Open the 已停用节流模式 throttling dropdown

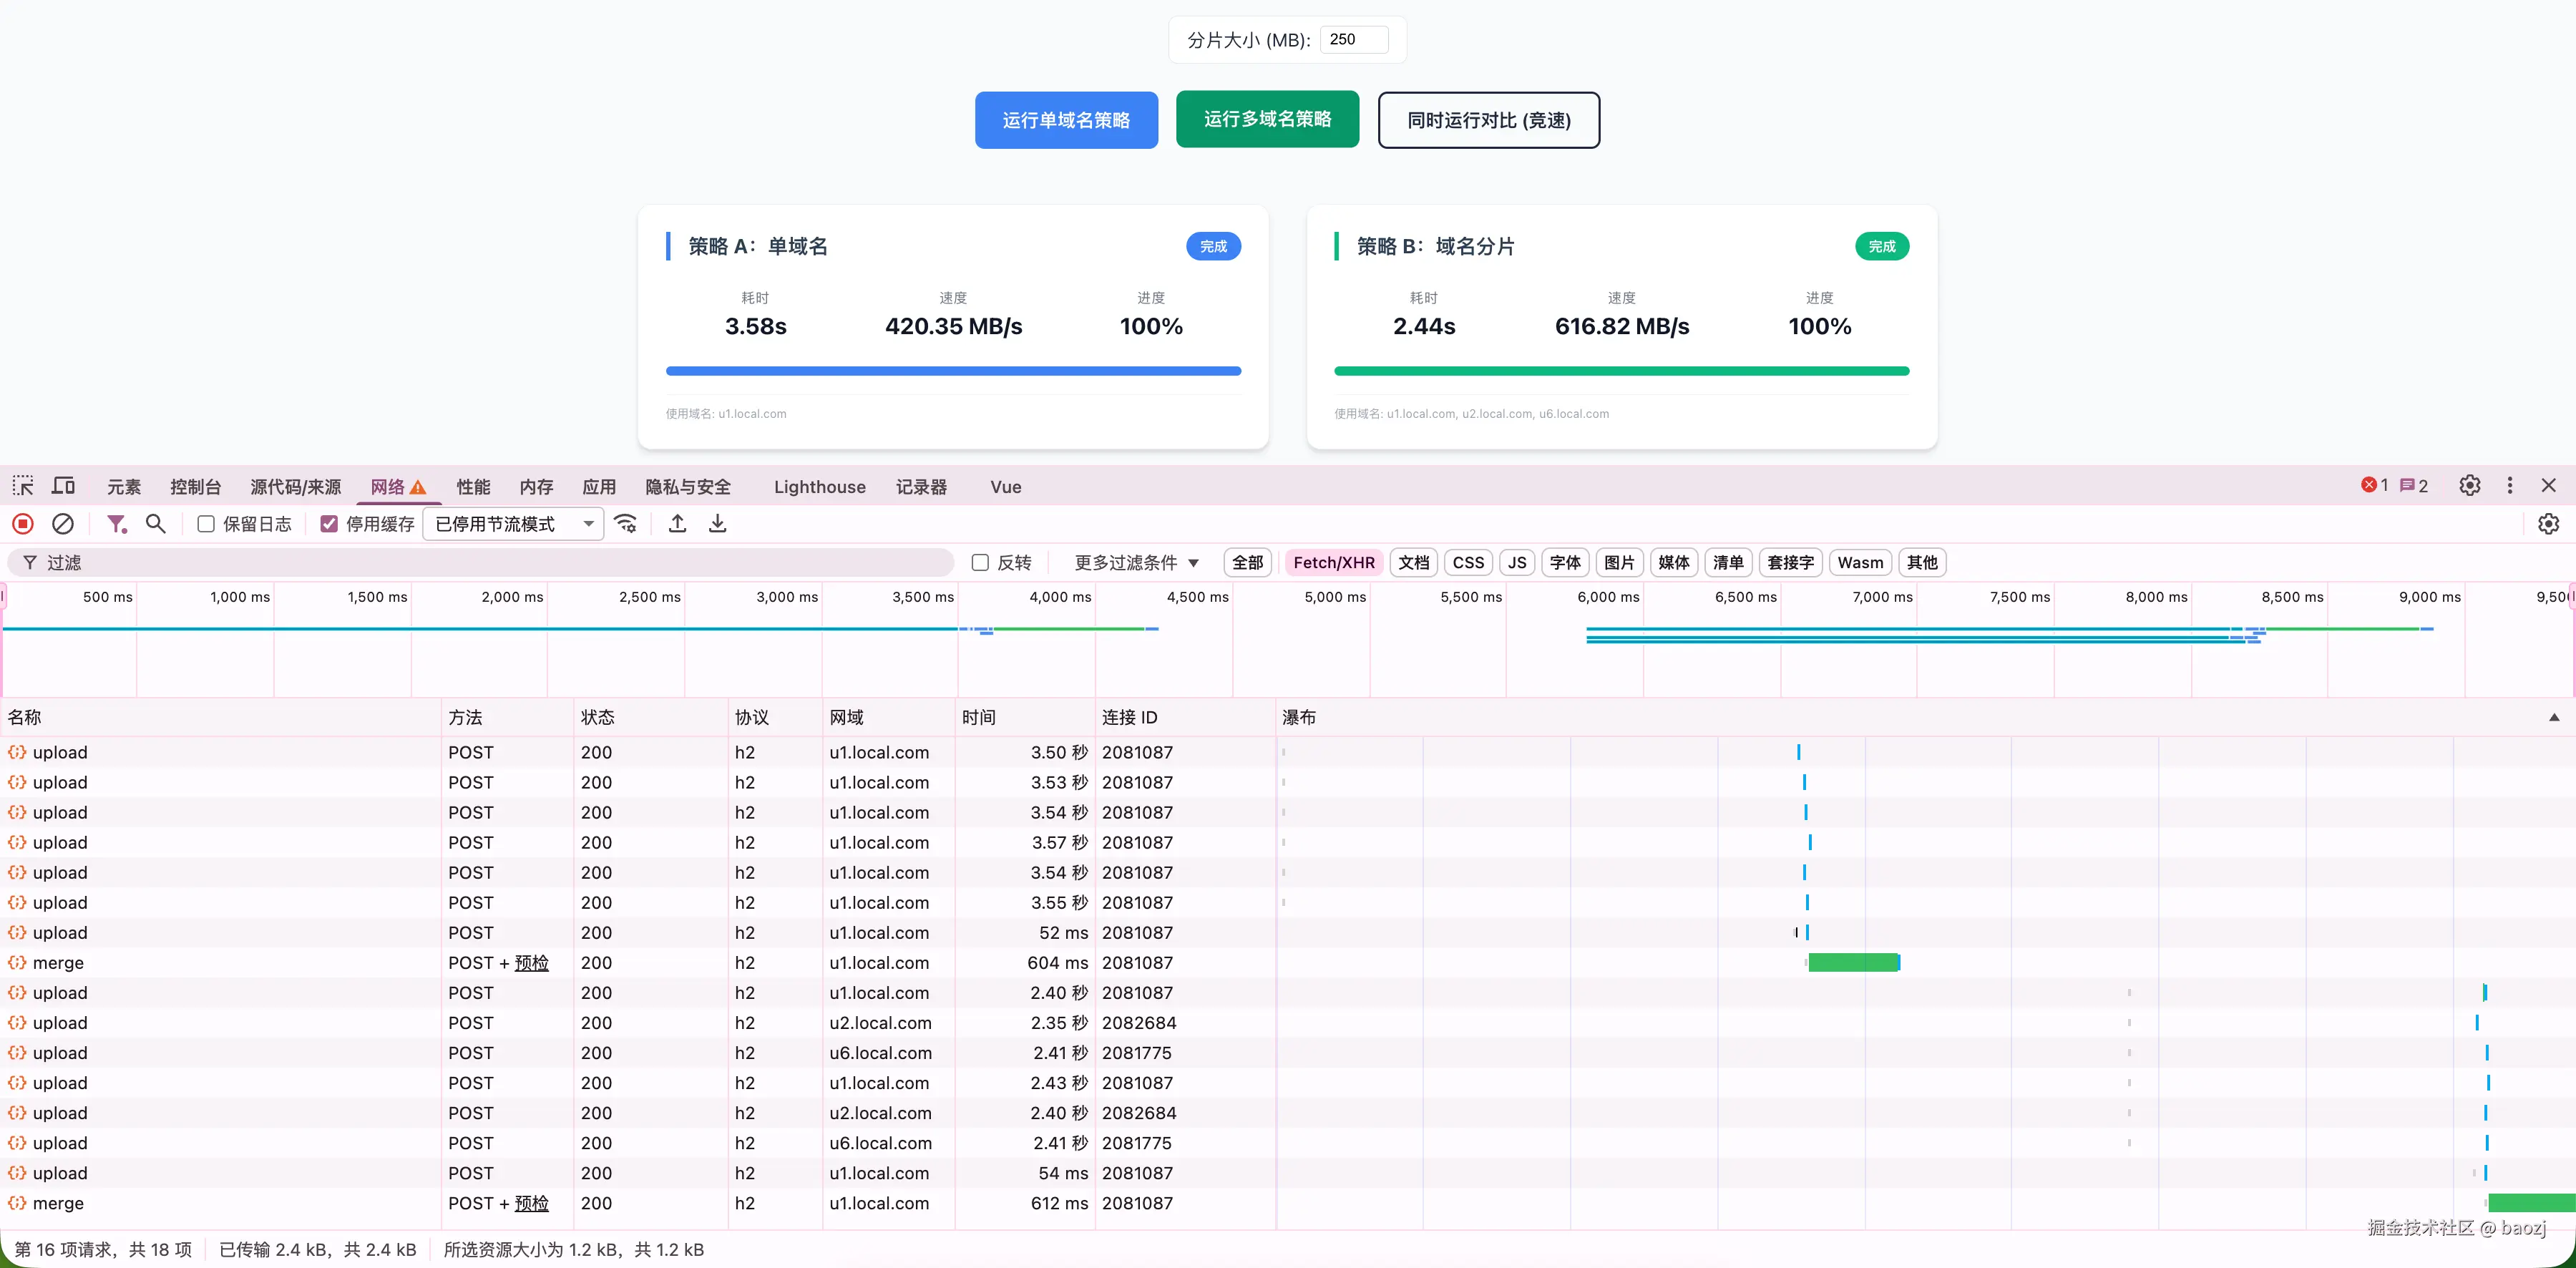(x=513, y=524)
